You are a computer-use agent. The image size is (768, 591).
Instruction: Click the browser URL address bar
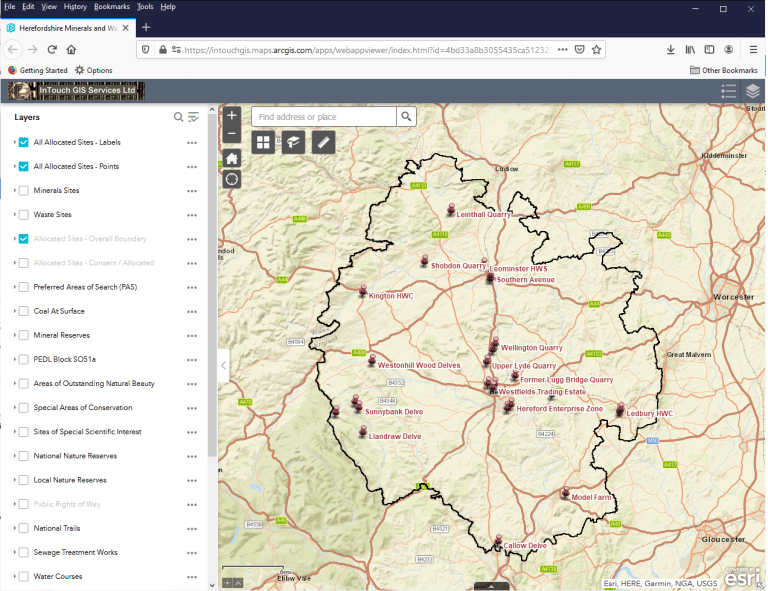click(368, 49)
